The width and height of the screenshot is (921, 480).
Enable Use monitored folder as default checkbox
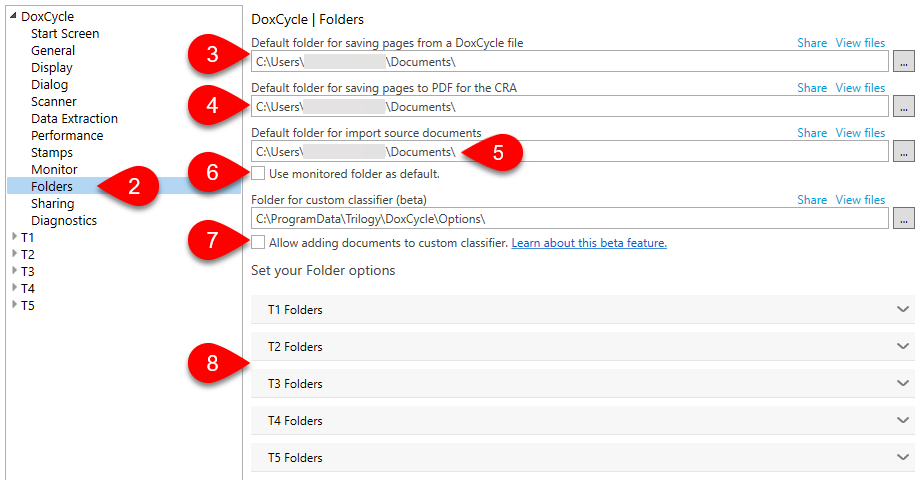click(258, 173)
